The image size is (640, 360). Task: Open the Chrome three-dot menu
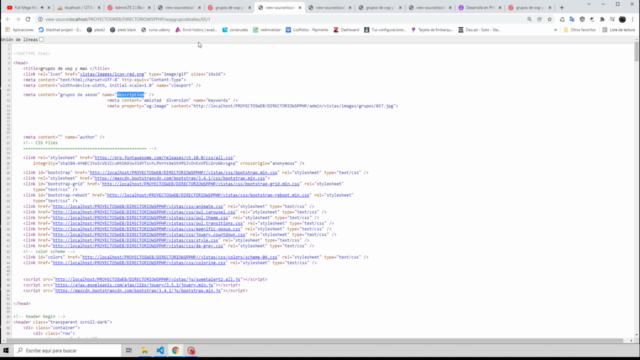[x=633, y=19]
